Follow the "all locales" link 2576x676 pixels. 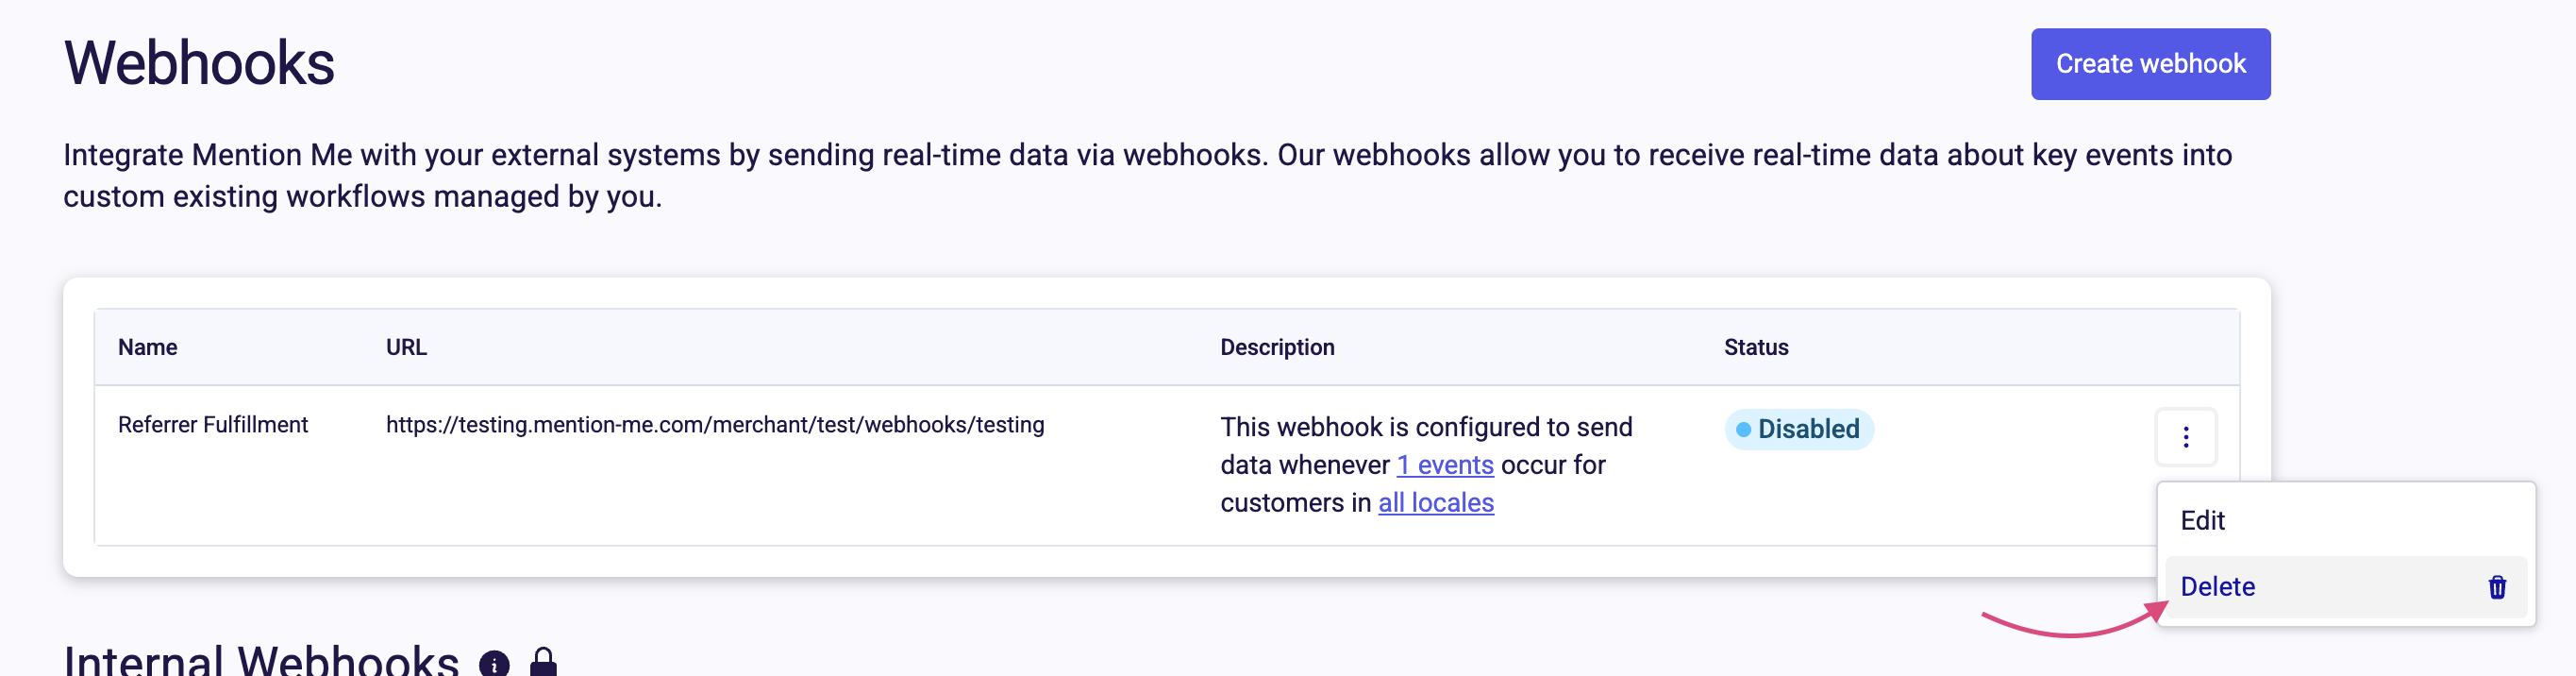[x=1435, y=503]
